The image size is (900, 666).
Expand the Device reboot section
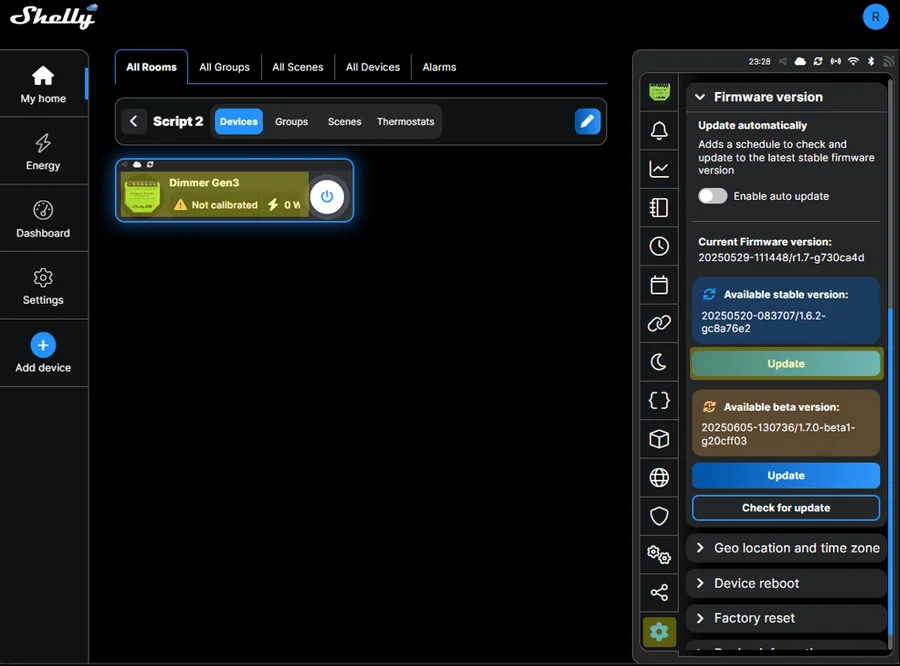pyautogui.click(x=786, y=583)
